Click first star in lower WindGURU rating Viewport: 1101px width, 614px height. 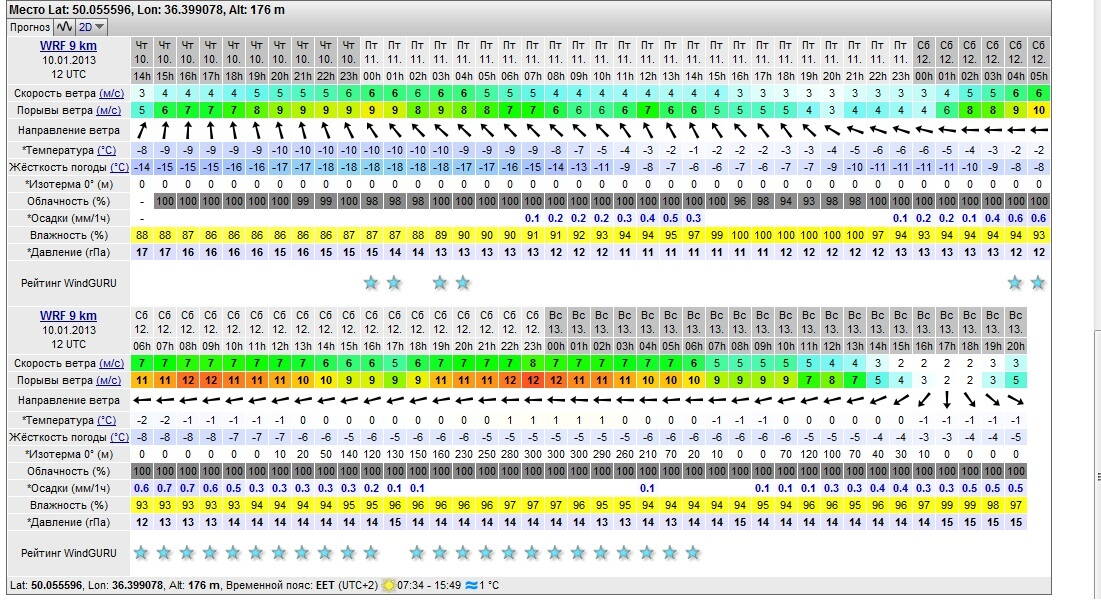[141, 552]
